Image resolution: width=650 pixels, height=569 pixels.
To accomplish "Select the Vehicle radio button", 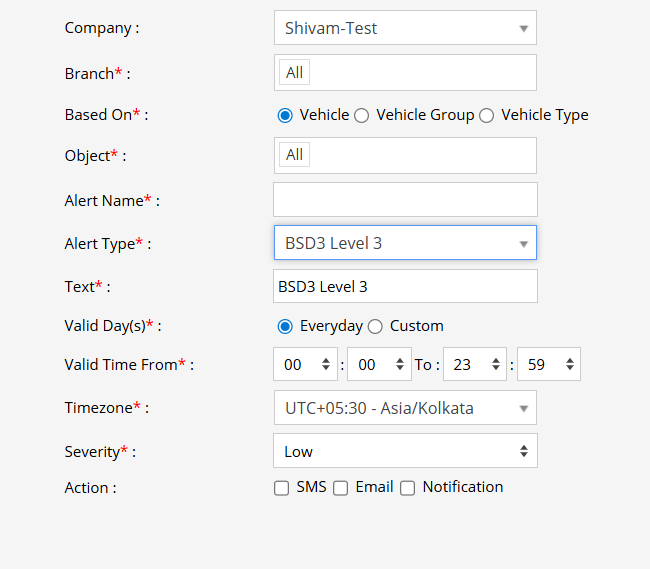I will 285,115.
